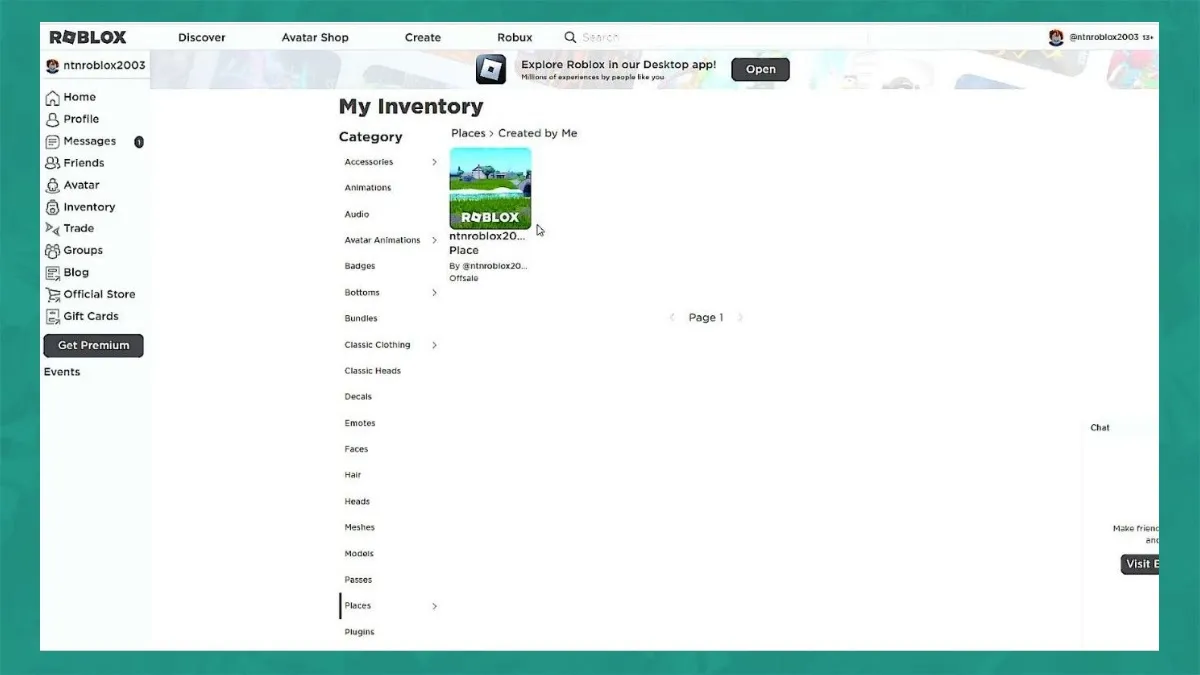Select the Emotes category
Viewport: 1200px width, 675px height.
point(360,423)
